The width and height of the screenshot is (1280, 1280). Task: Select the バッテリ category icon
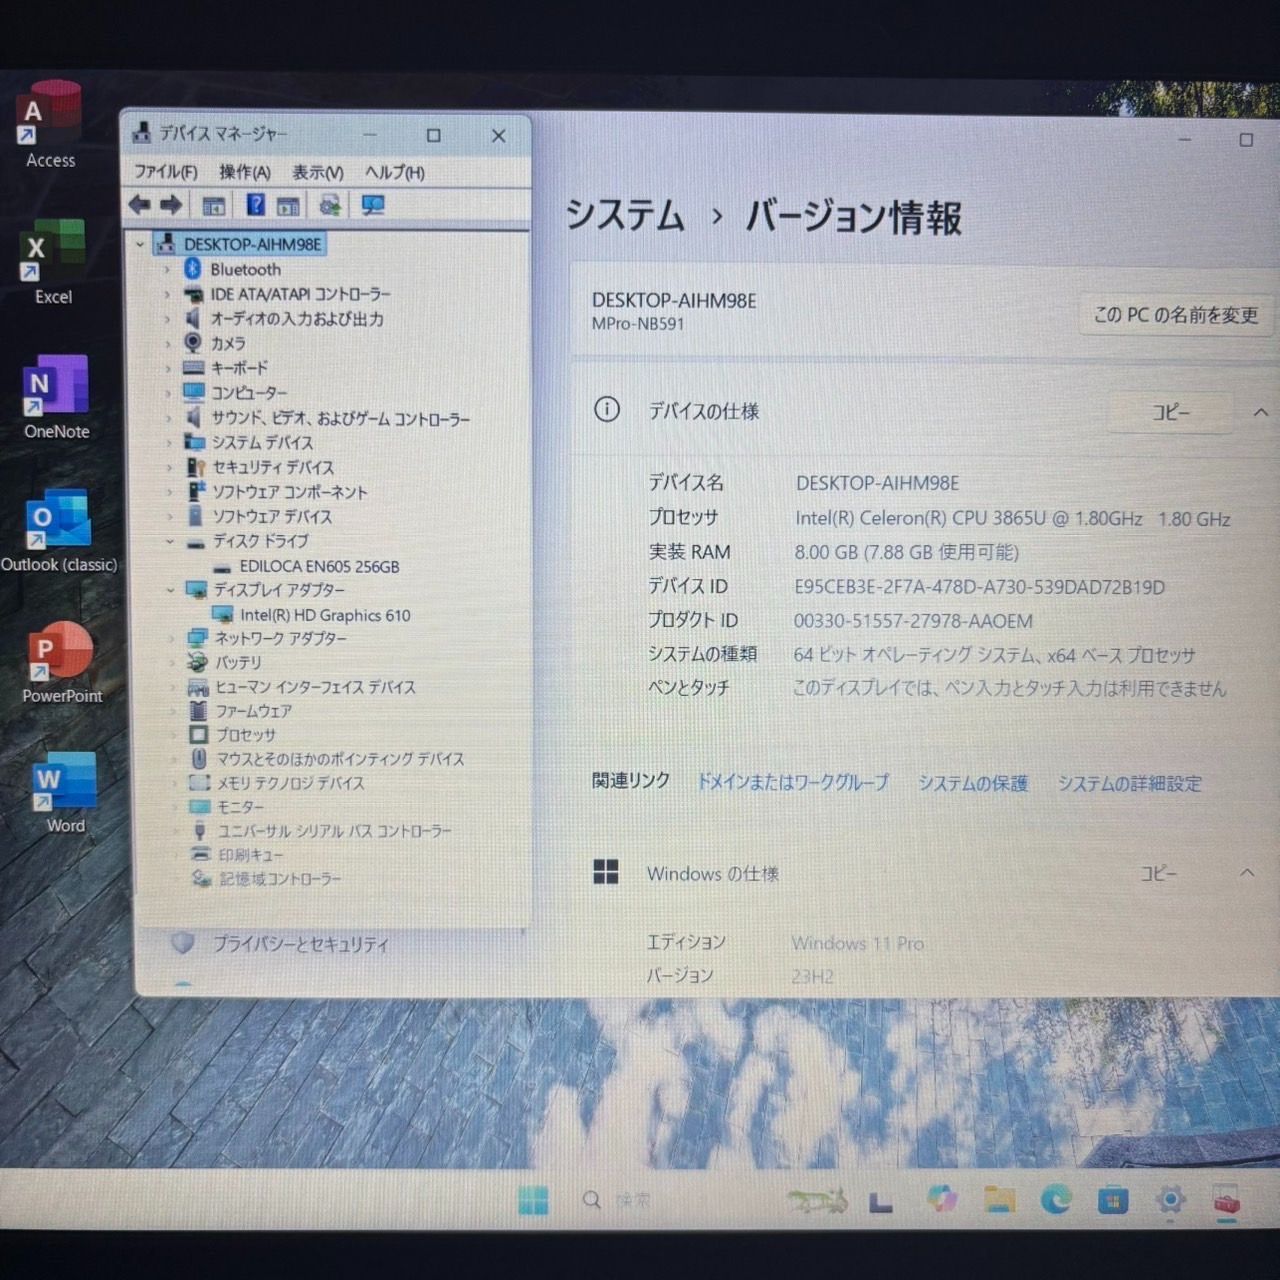coord(198,662)
